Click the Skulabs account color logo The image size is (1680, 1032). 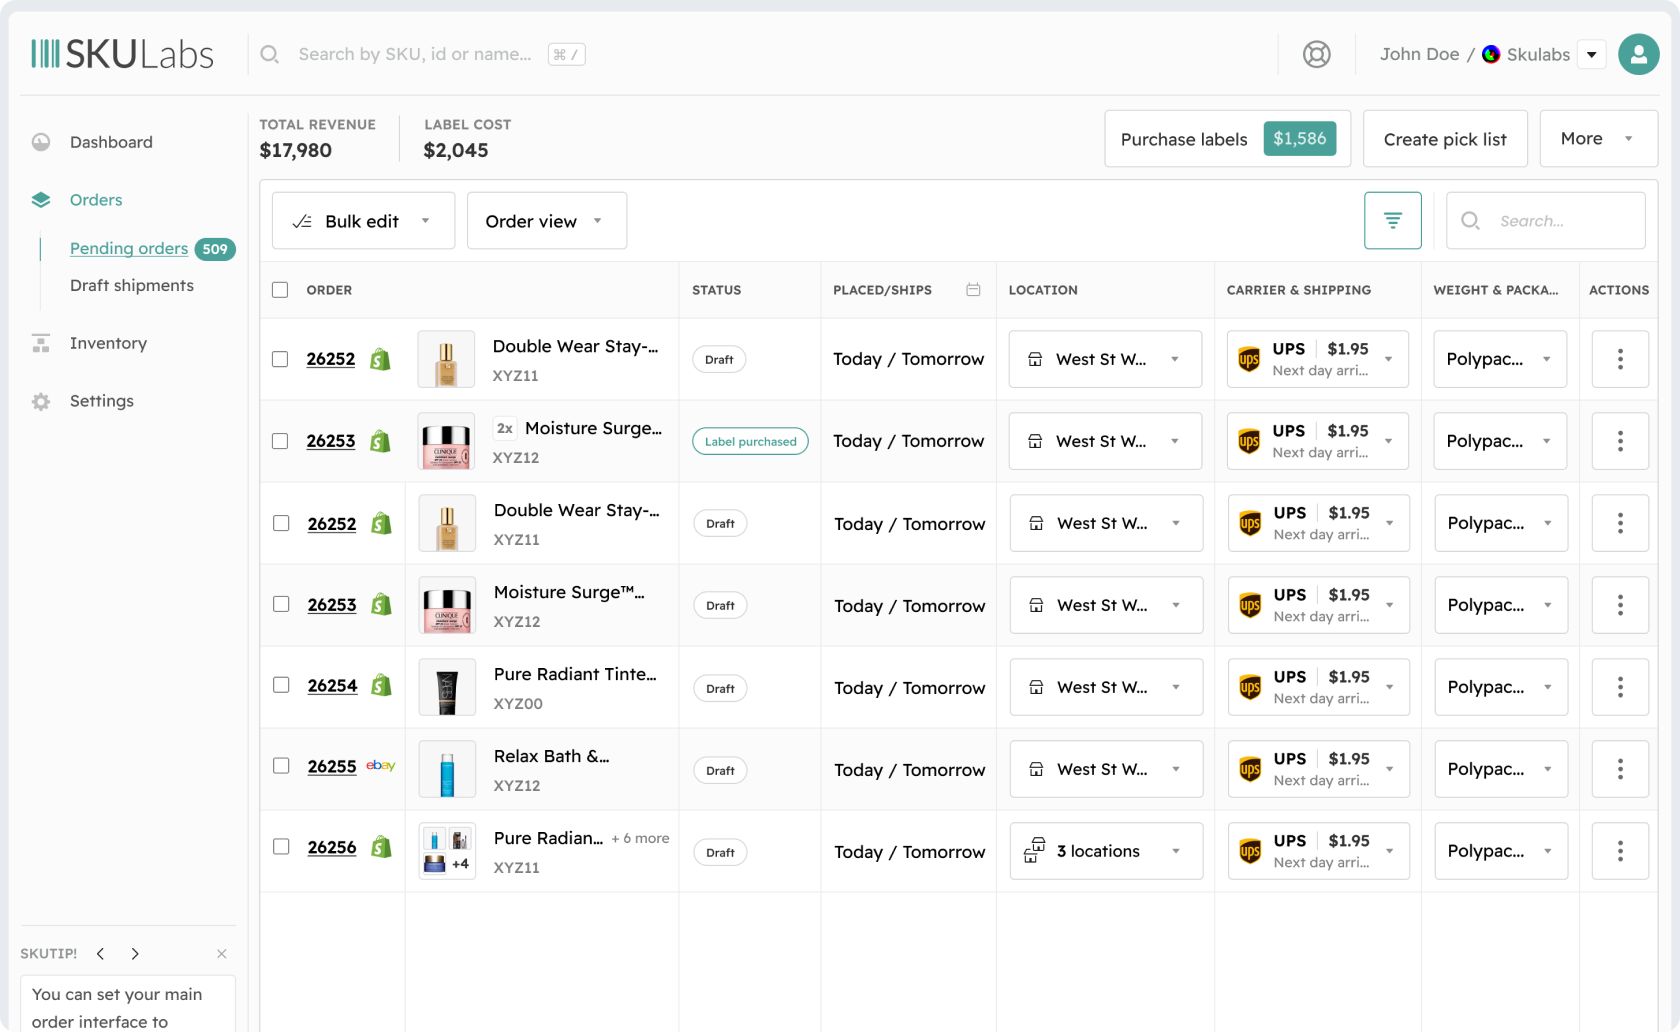coord(1490,54)
